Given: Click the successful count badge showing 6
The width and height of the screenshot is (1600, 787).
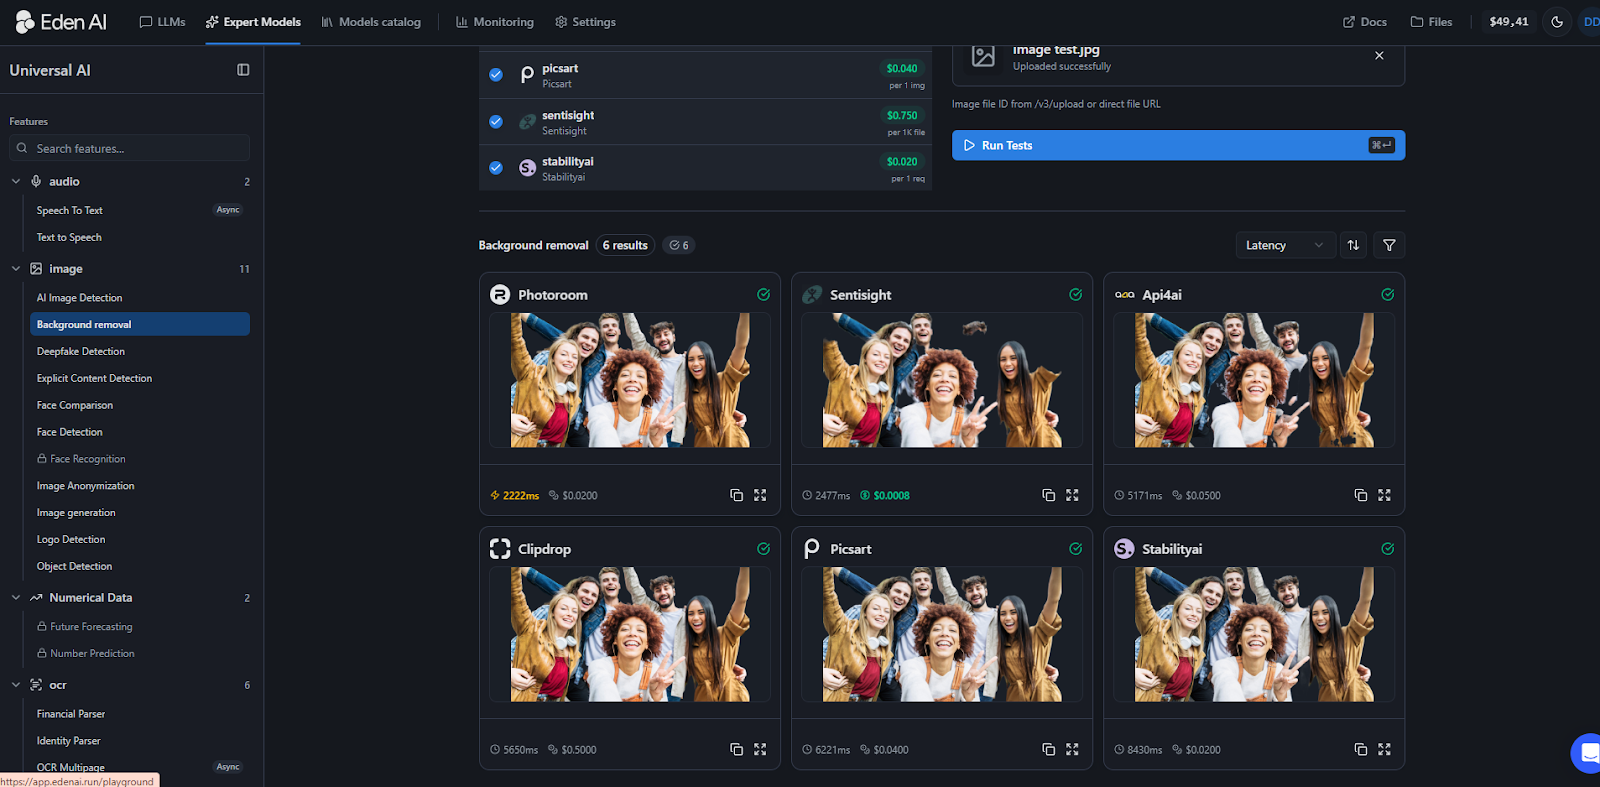Looking at the screenshot, I should [x=679, y=245].
